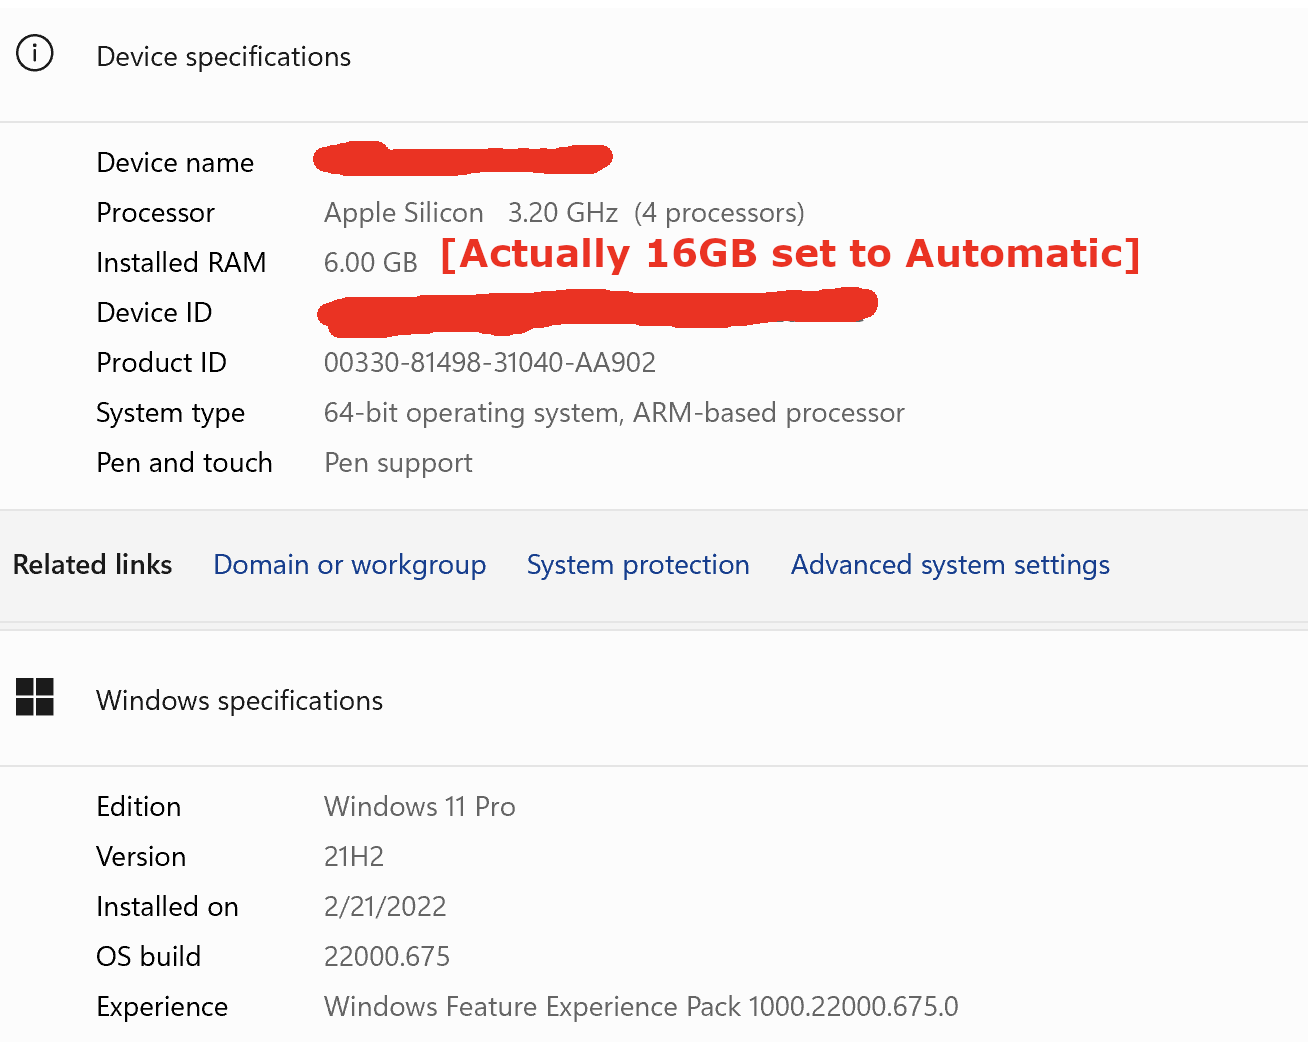Click the 64-bit operating system type text
The image size is (1308, 1042).
[x=613, y=413]
